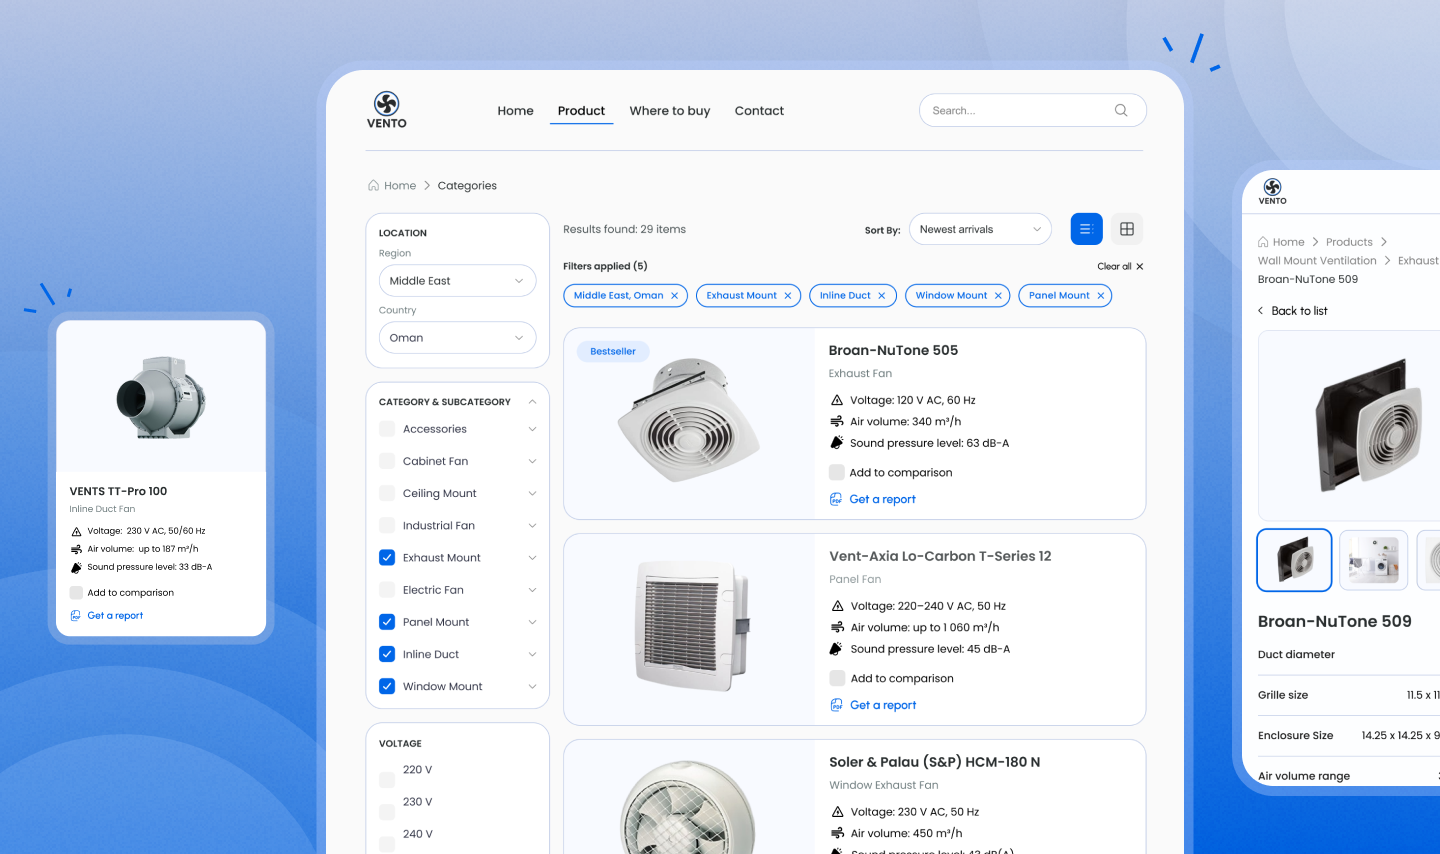
Task: Collapse the Category & Subcategory section
Action: pyautogui.click(x=532, y=402)
